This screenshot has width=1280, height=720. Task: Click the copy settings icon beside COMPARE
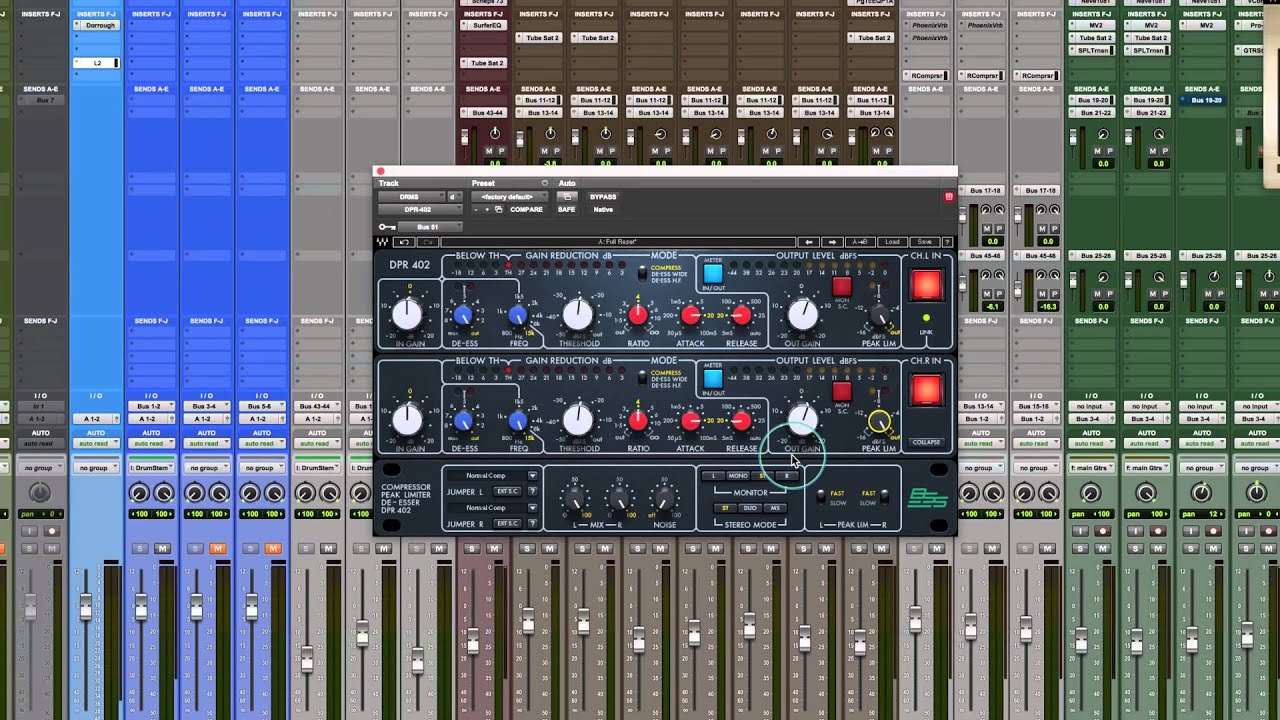pyautogui.click(x=499, y=210)
